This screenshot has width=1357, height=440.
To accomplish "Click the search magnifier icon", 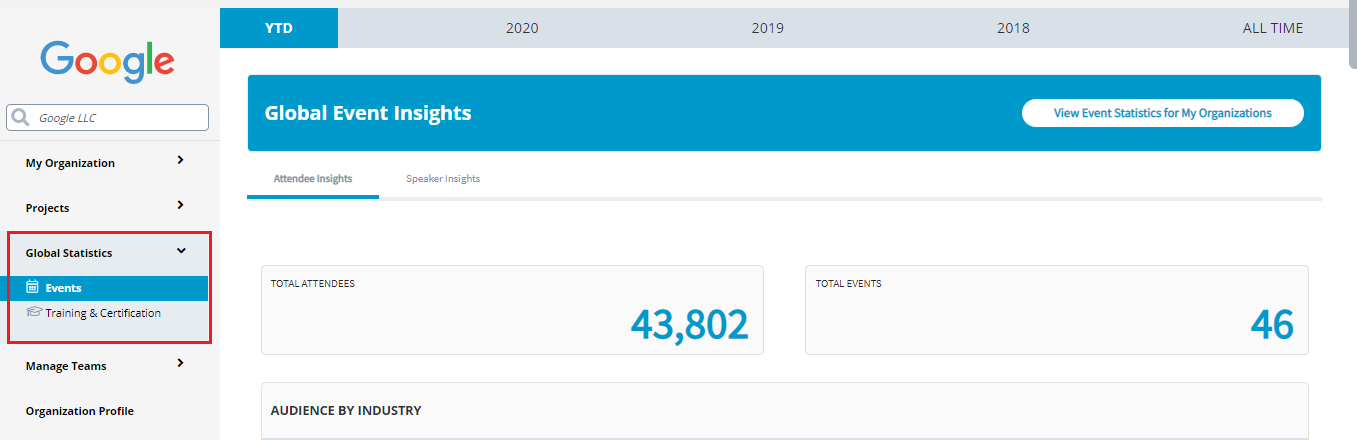I will click(x=20, y=118).
